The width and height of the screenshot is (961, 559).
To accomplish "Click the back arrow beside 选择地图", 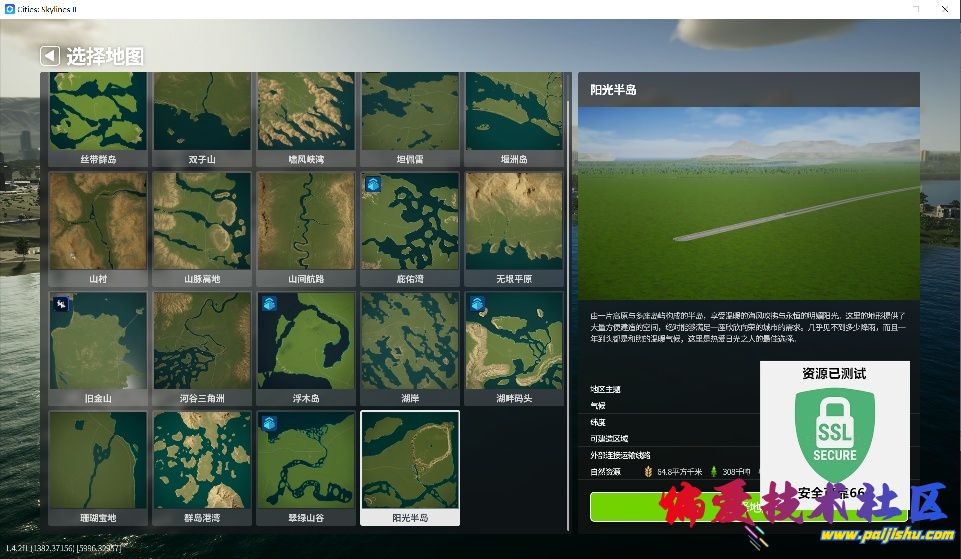I will [x=50, y=56].
